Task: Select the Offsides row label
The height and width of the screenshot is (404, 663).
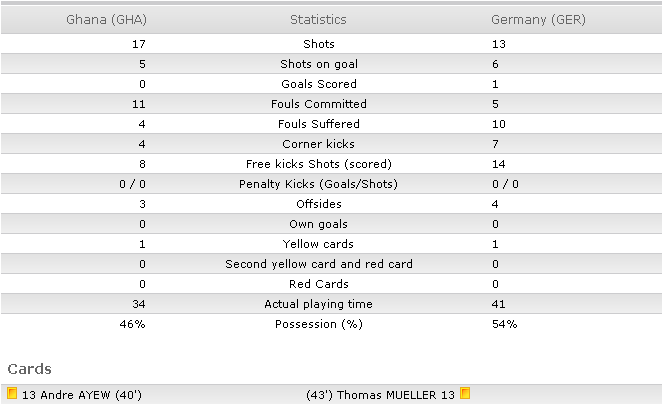Action: (319, 204)
